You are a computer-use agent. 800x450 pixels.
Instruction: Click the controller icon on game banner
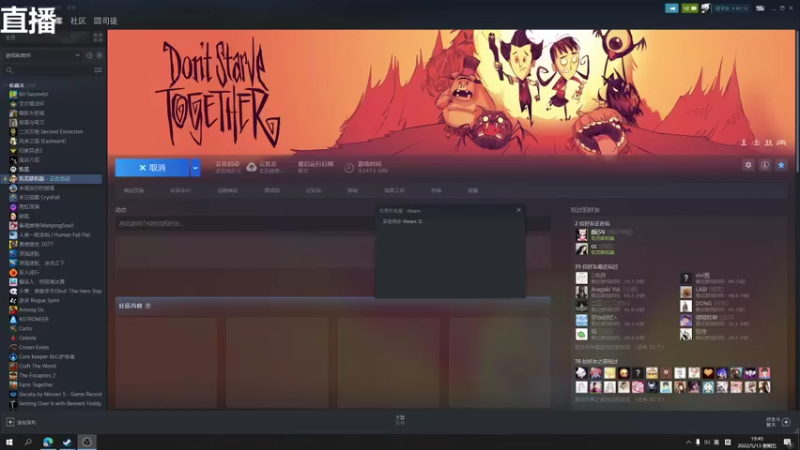[x=781, y=143]
